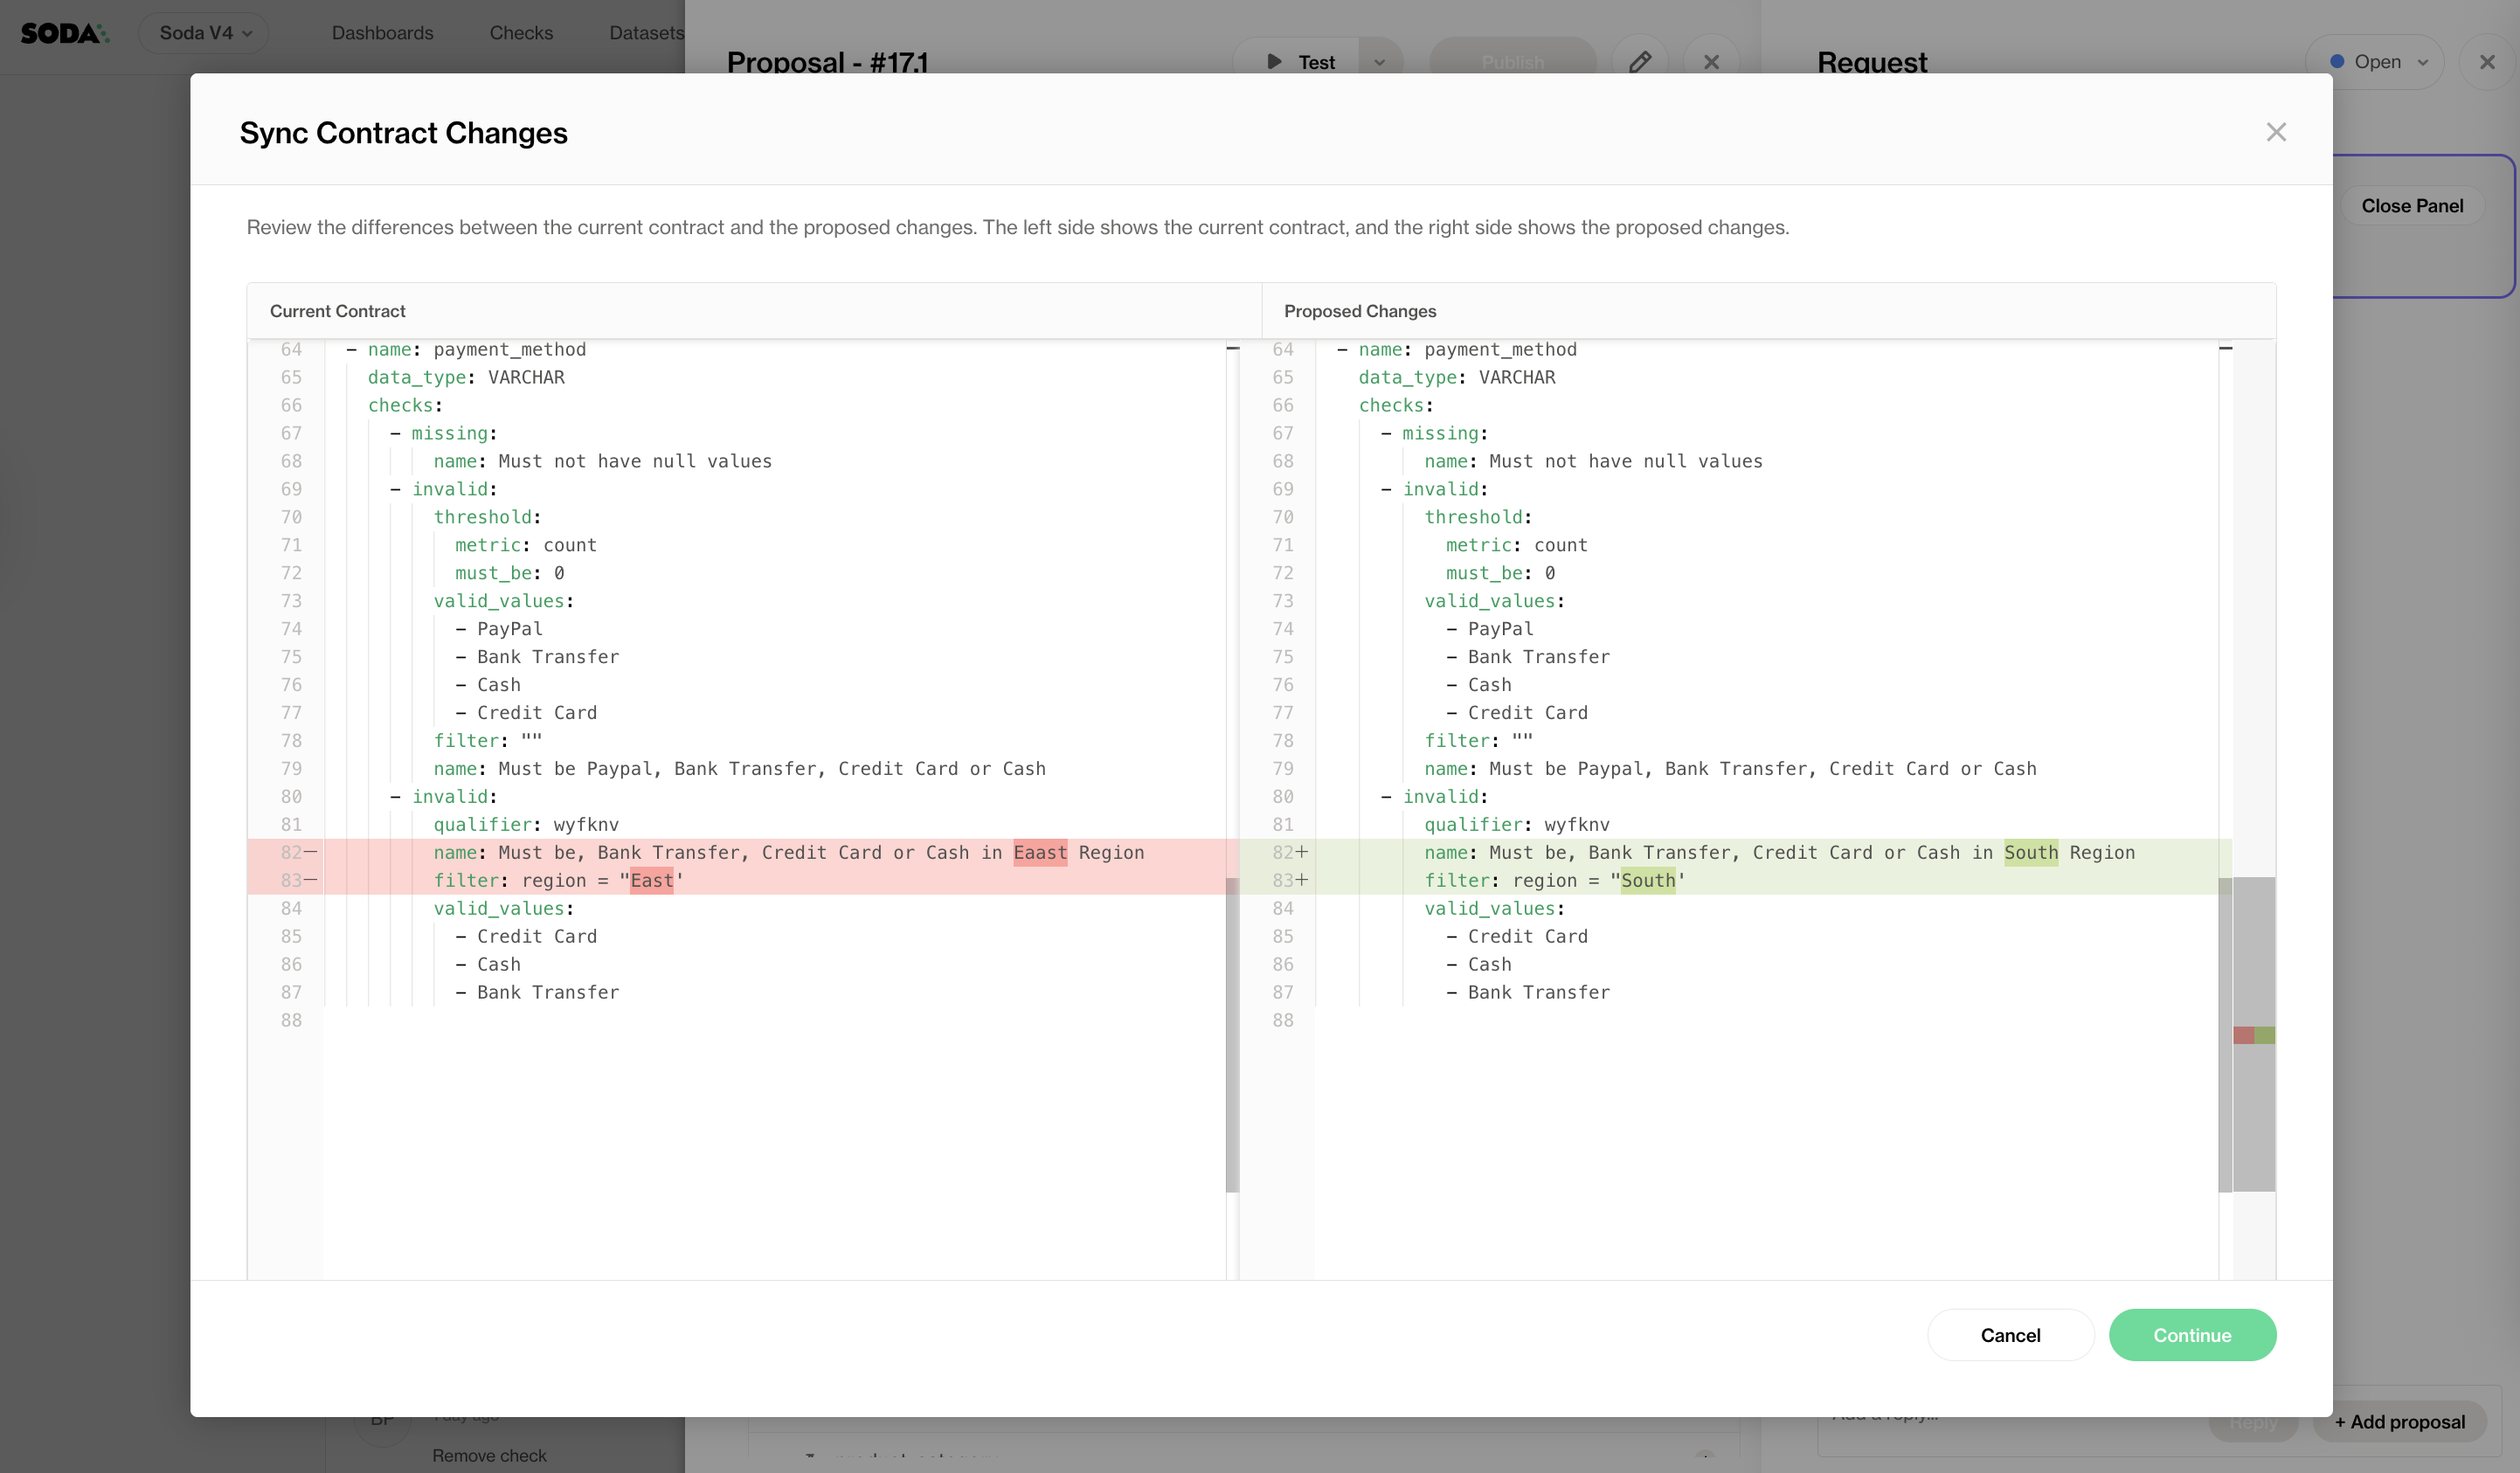This screenshot has height=1473, width=2520.
Task: Expand the Test options dropdown arrow
Action: [1379, 62]
